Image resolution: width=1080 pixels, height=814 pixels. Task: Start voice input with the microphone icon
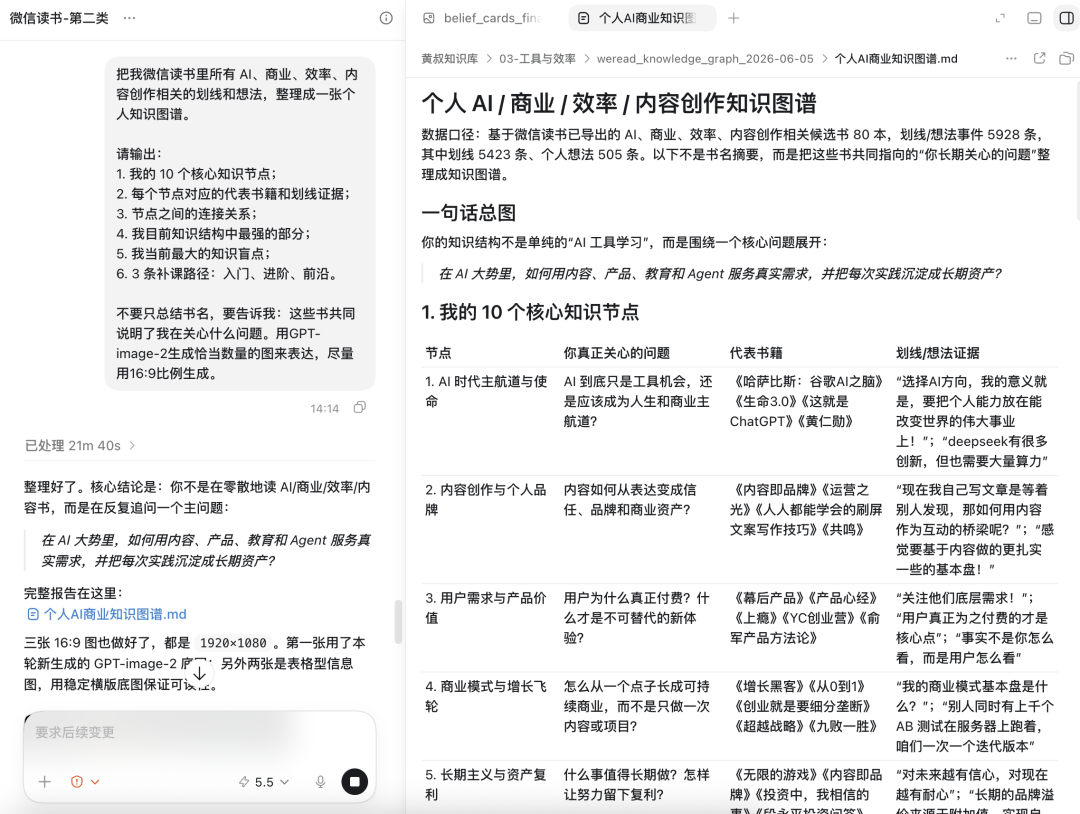click(320, 782)
